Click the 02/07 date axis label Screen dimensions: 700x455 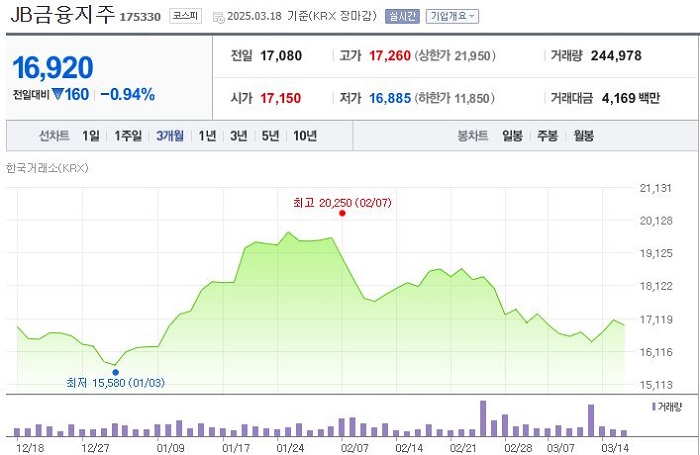[x=355, y=448]
